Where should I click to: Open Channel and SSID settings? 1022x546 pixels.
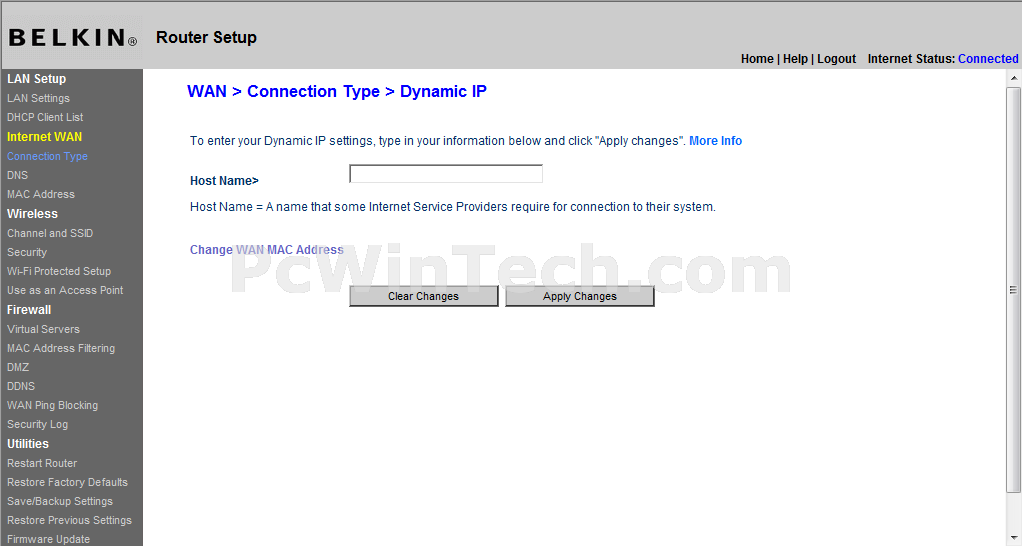50,233
